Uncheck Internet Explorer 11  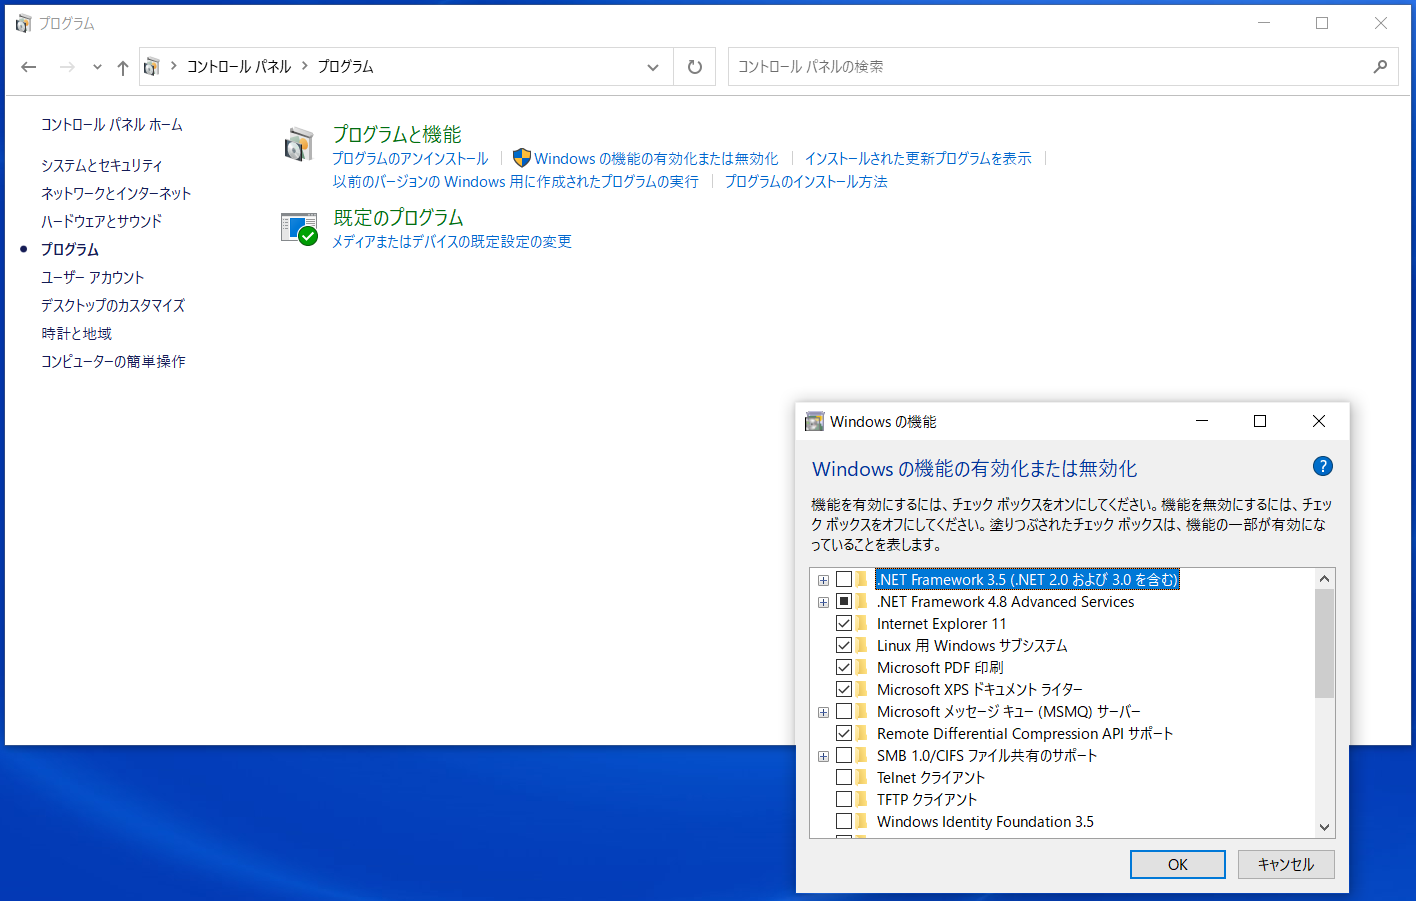point(844,623)
